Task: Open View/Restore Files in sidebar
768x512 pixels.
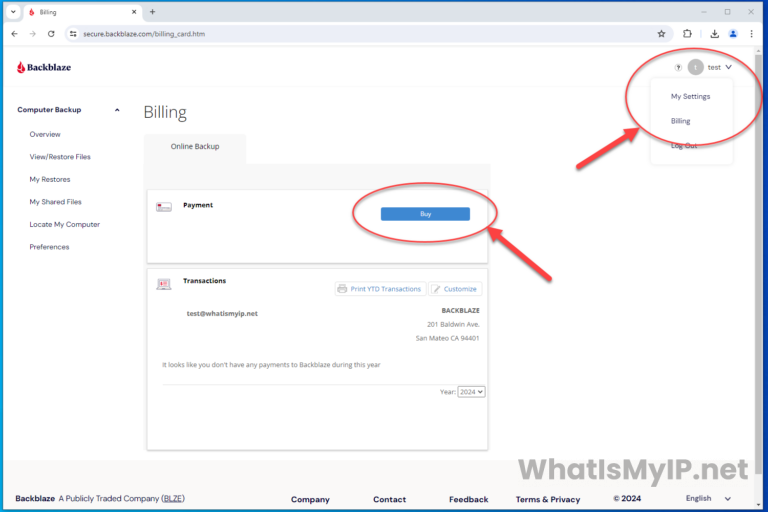Action: 60,157
